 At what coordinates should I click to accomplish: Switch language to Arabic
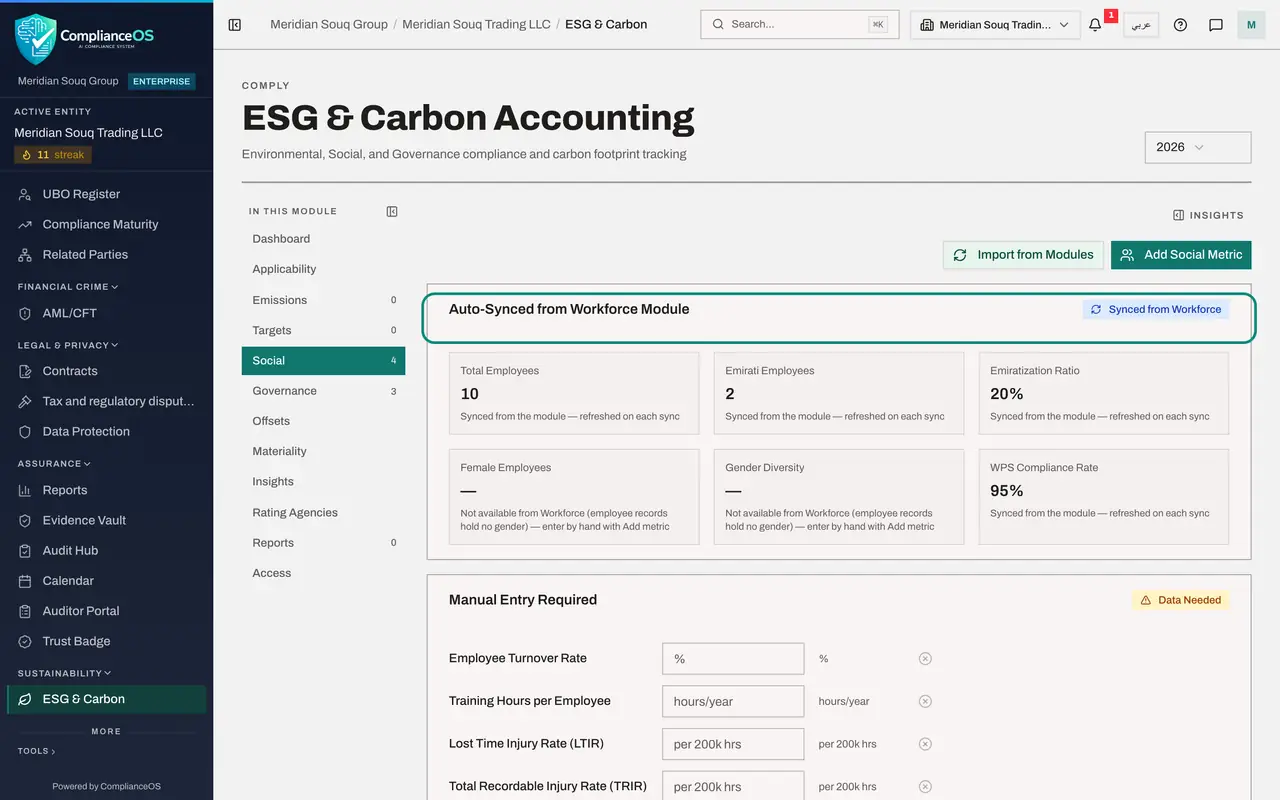1141,24
